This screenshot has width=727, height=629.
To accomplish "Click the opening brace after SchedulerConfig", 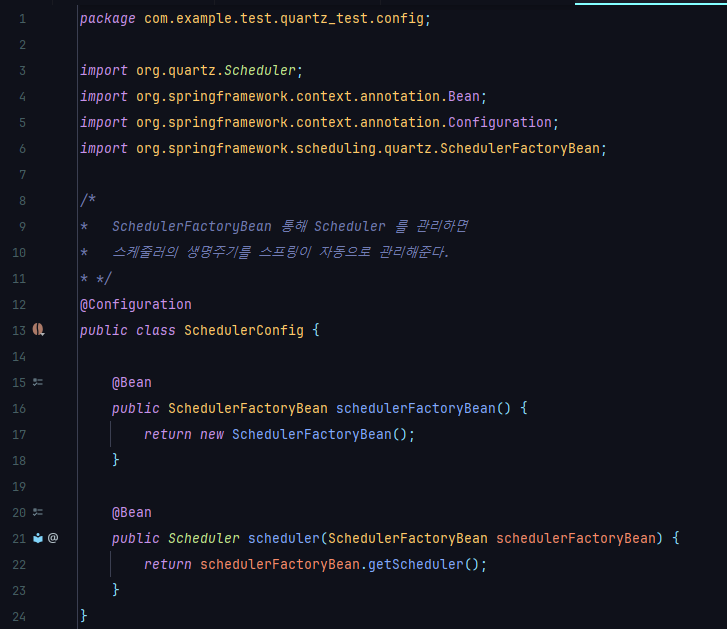I will click(x=316, y=330).
